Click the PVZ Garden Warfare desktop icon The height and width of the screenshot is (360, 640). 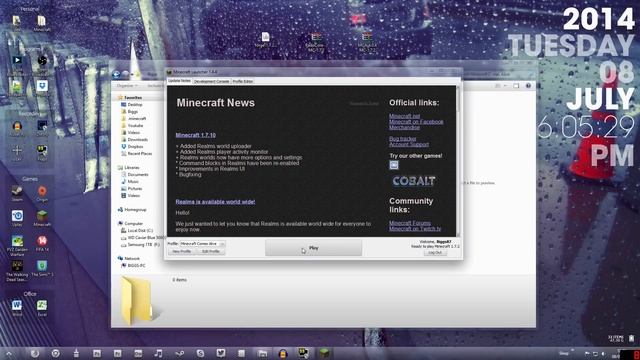click(17, 246)
